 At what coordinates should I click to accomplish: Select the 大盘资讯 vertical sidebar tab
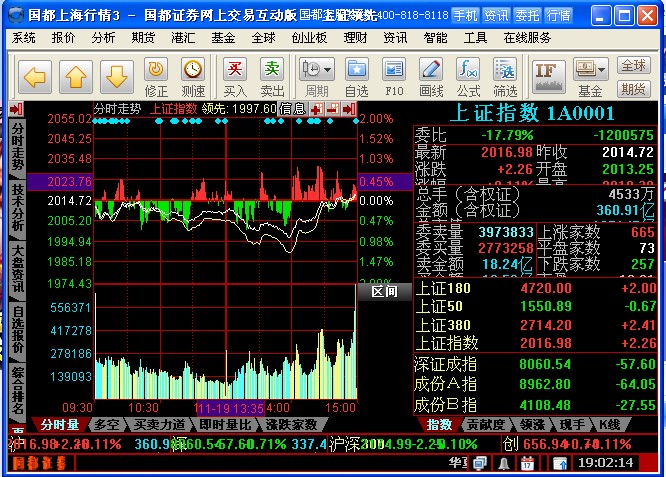click(17, 268)
